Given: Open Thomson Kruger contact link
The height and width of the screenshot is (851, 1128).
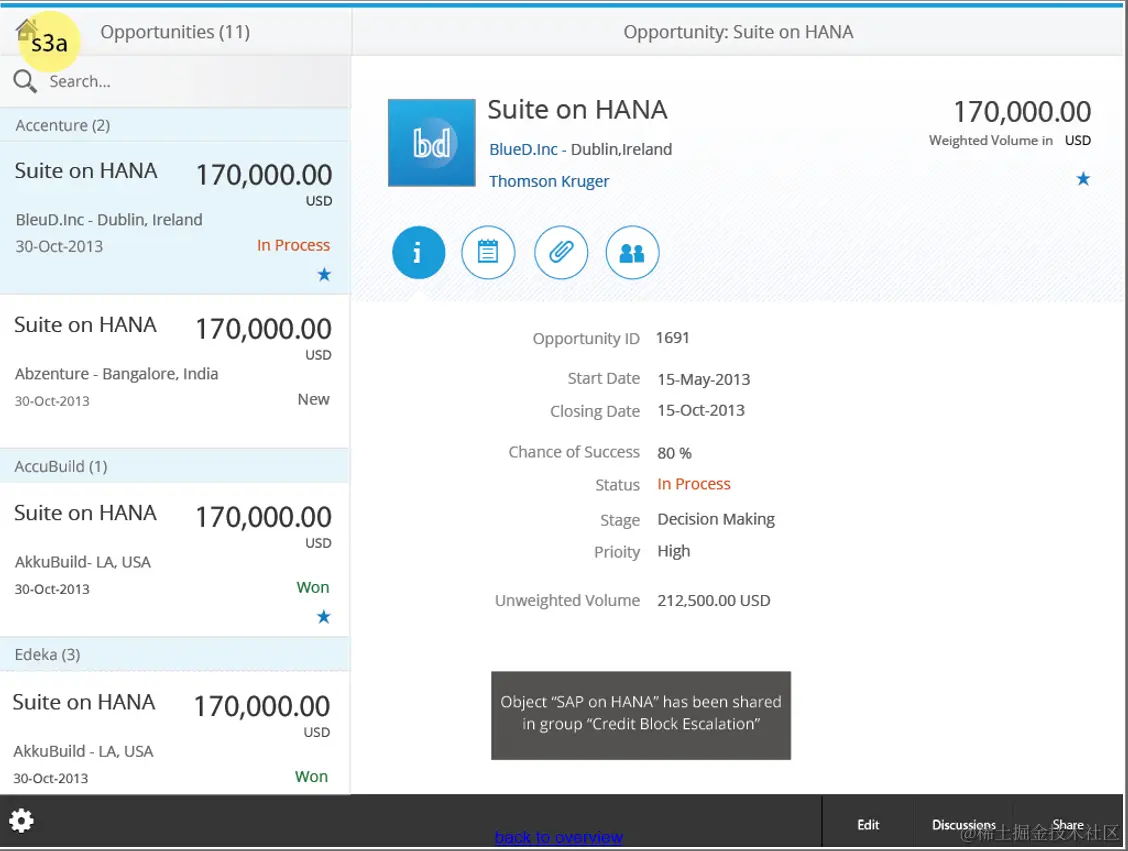Looking at the screenshot, I should click(549, 181).
